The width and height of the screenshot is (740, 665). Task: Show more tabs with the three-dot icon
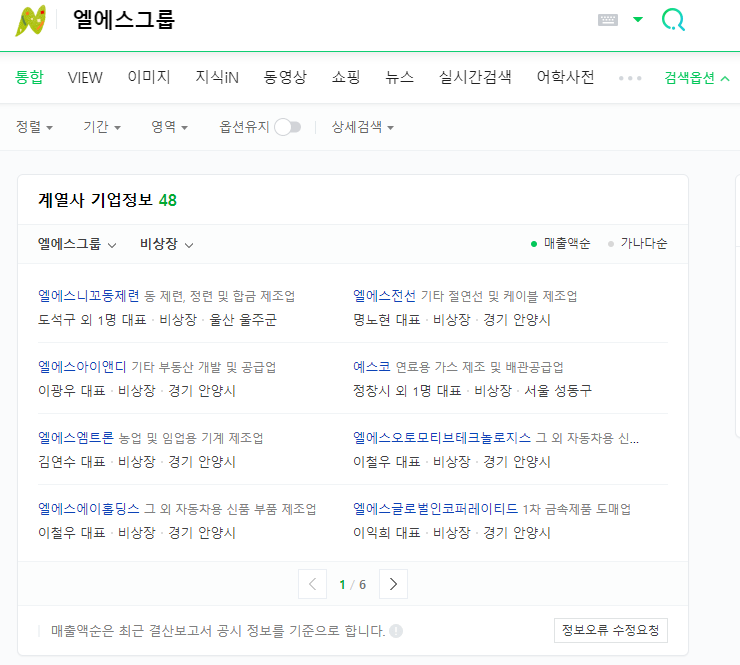[630, 78]
